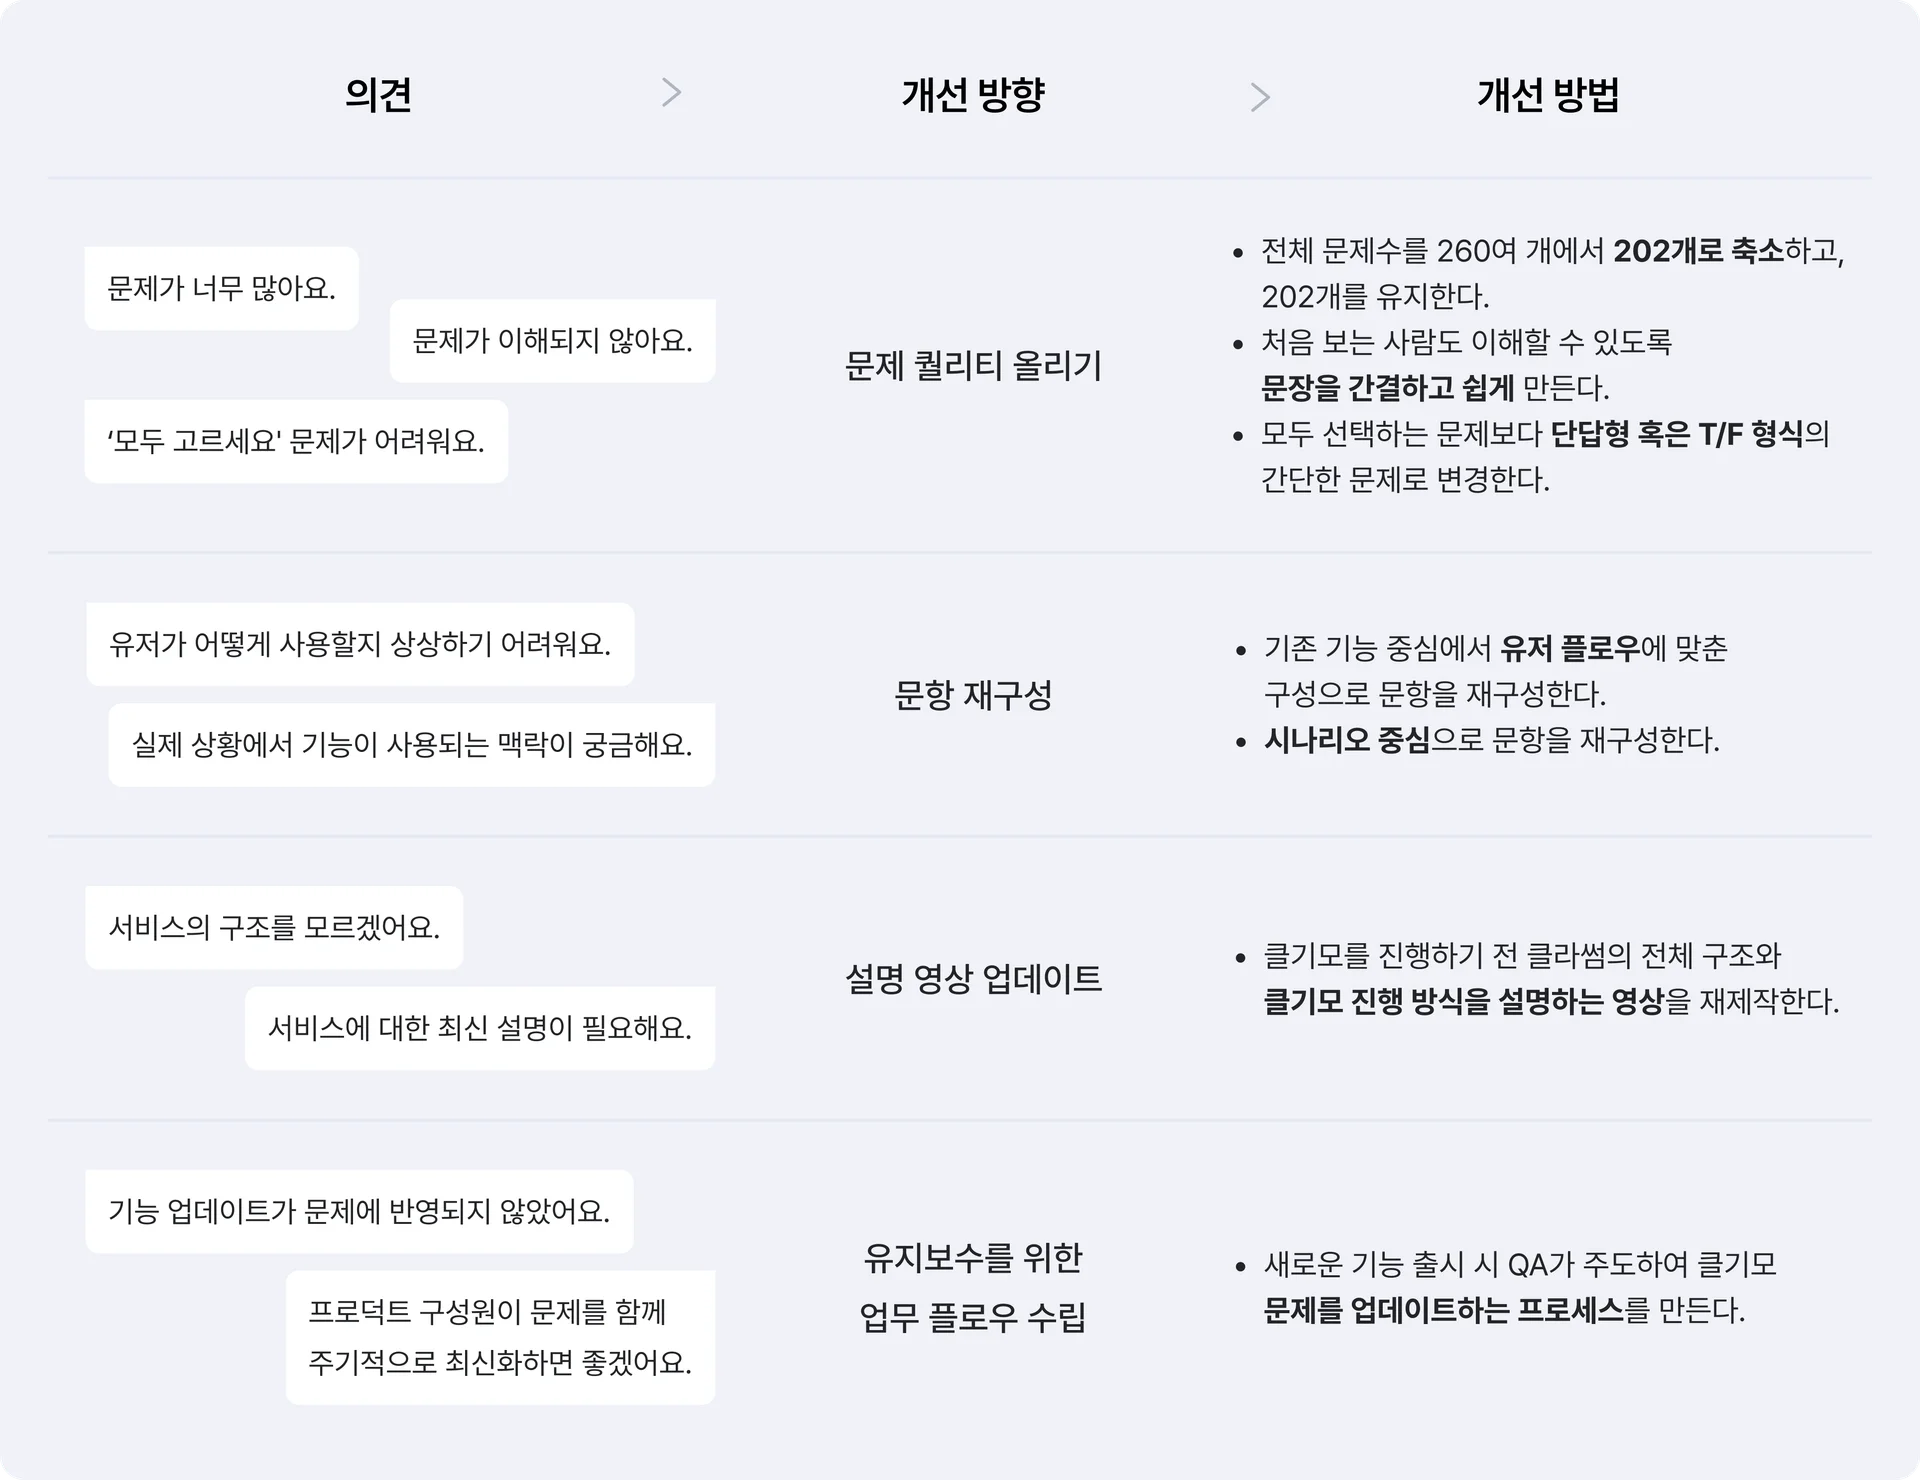Click the 설명 영상 업데이트 label
Viewport: 1920px width, 1480px height.
(x=973, y=979)
